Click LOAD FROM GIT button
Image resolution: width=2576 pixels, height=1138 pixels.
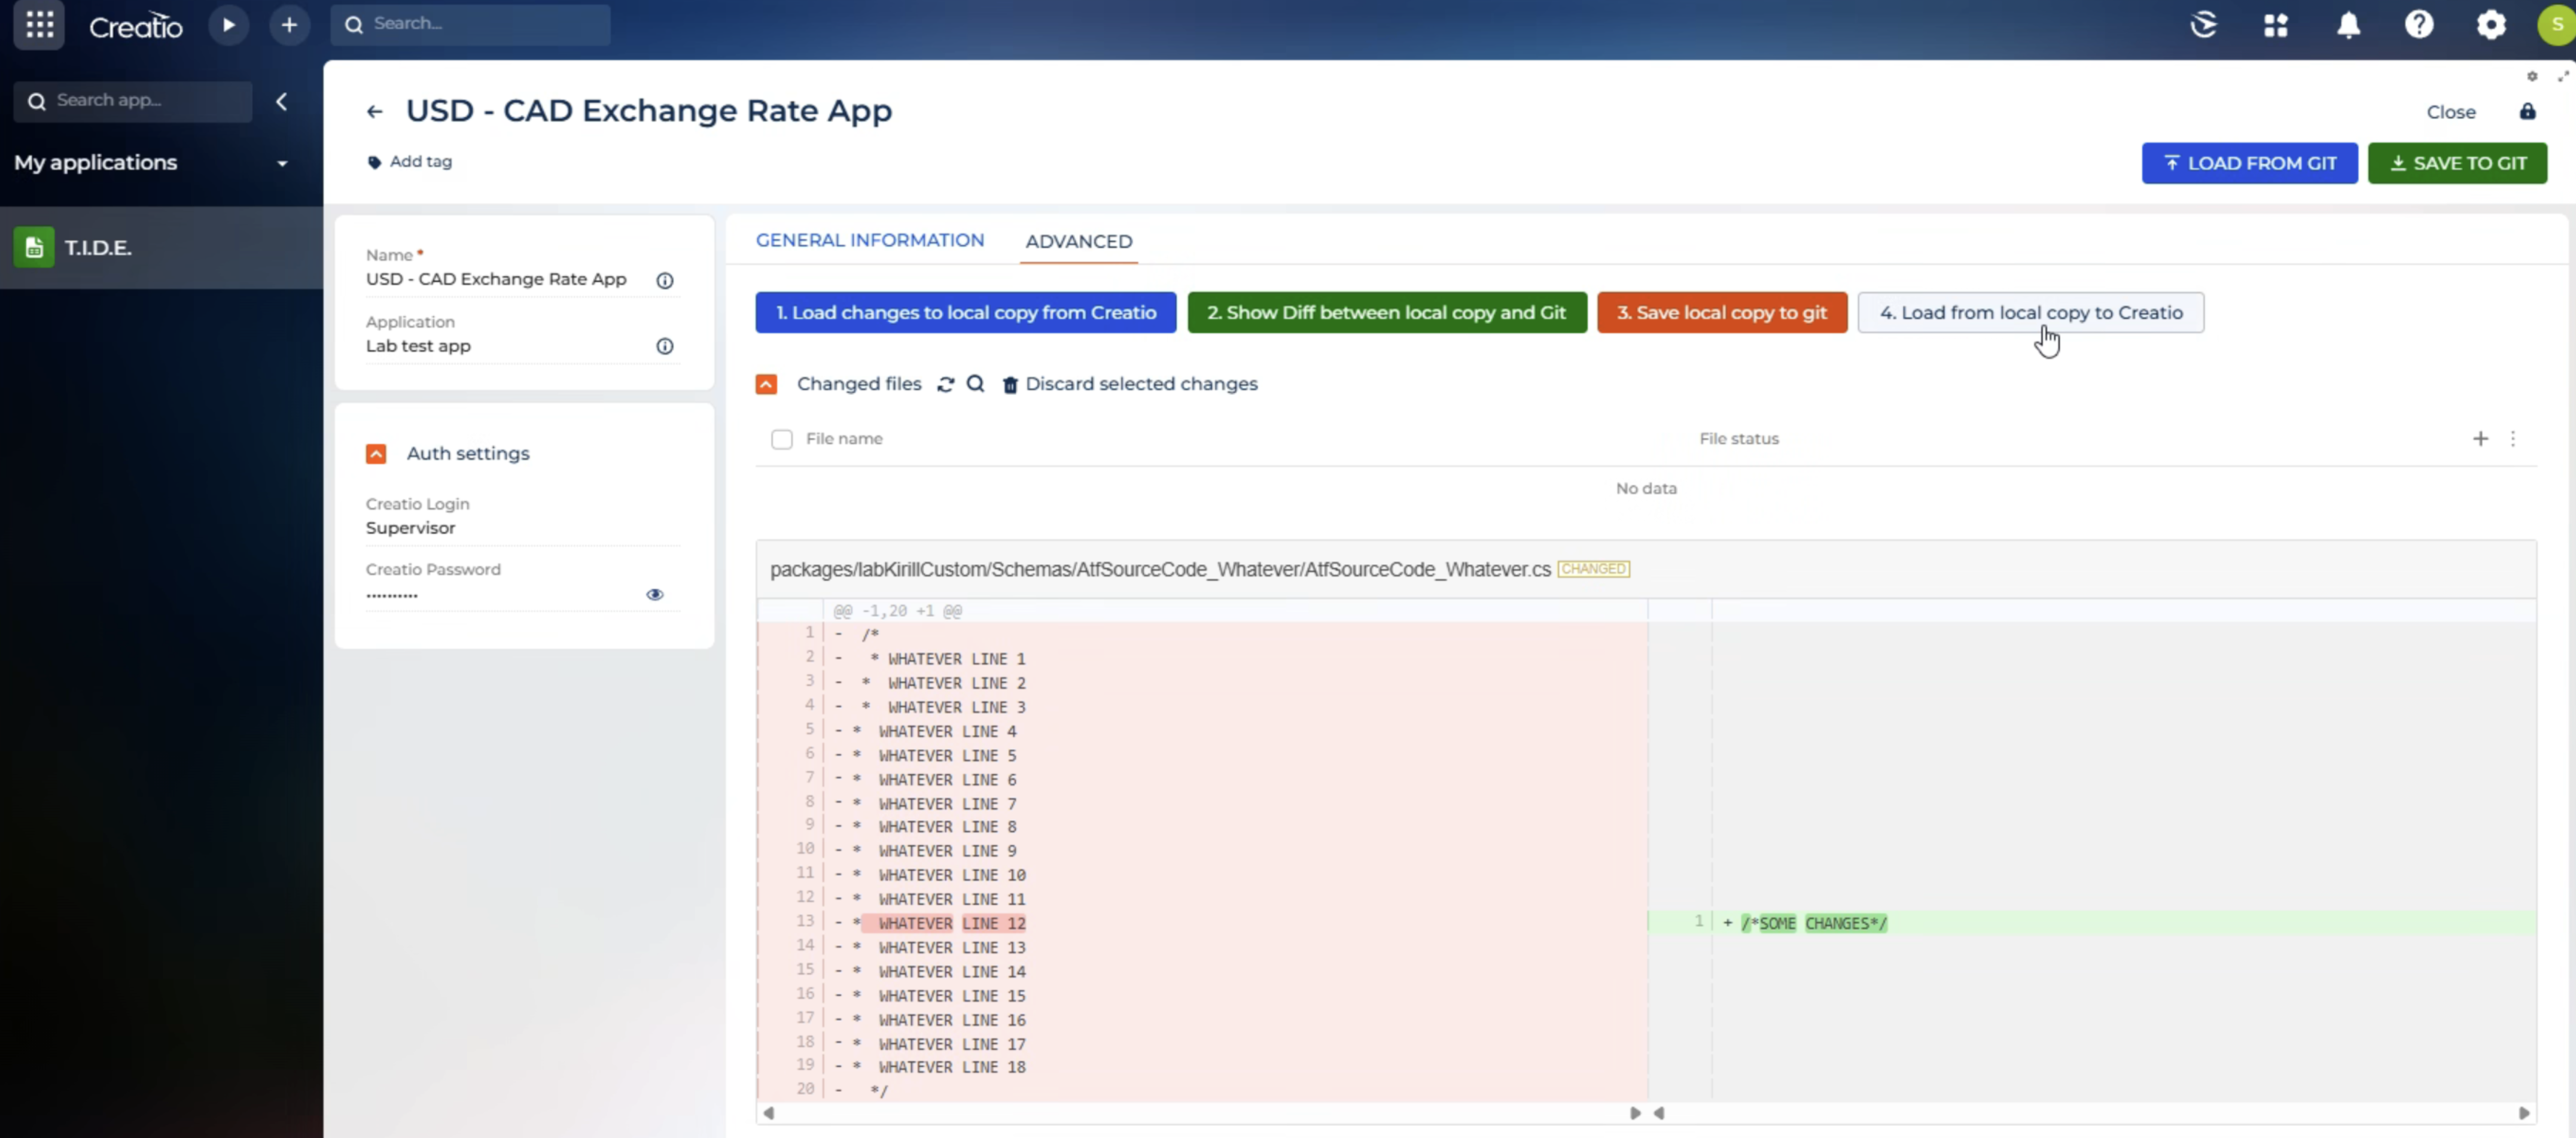point(2249,163)
